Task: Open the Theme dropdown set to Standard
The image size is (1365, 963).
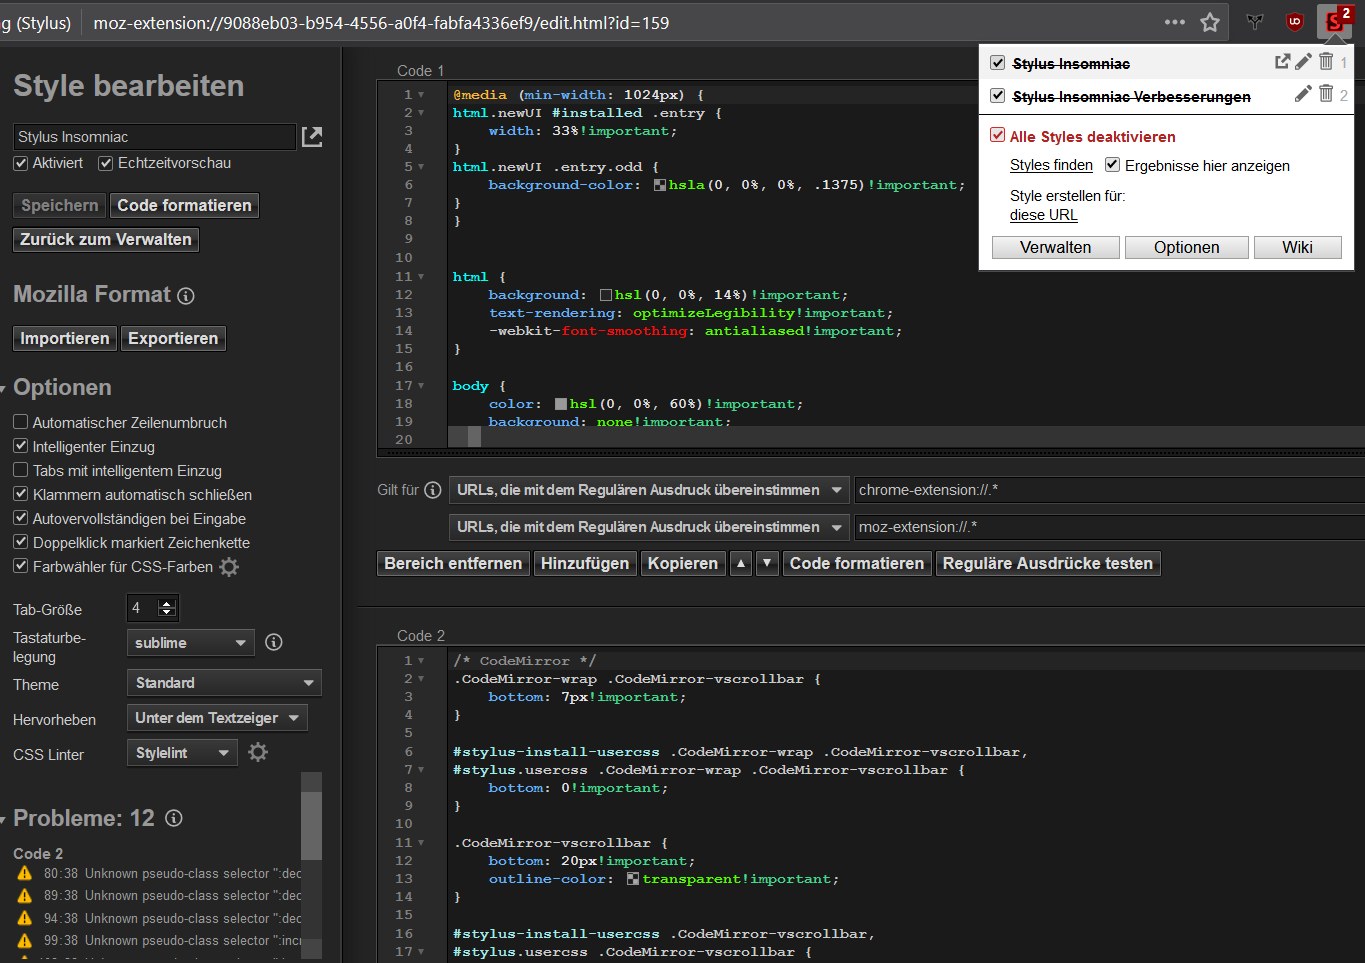Action: click(224, 683)
